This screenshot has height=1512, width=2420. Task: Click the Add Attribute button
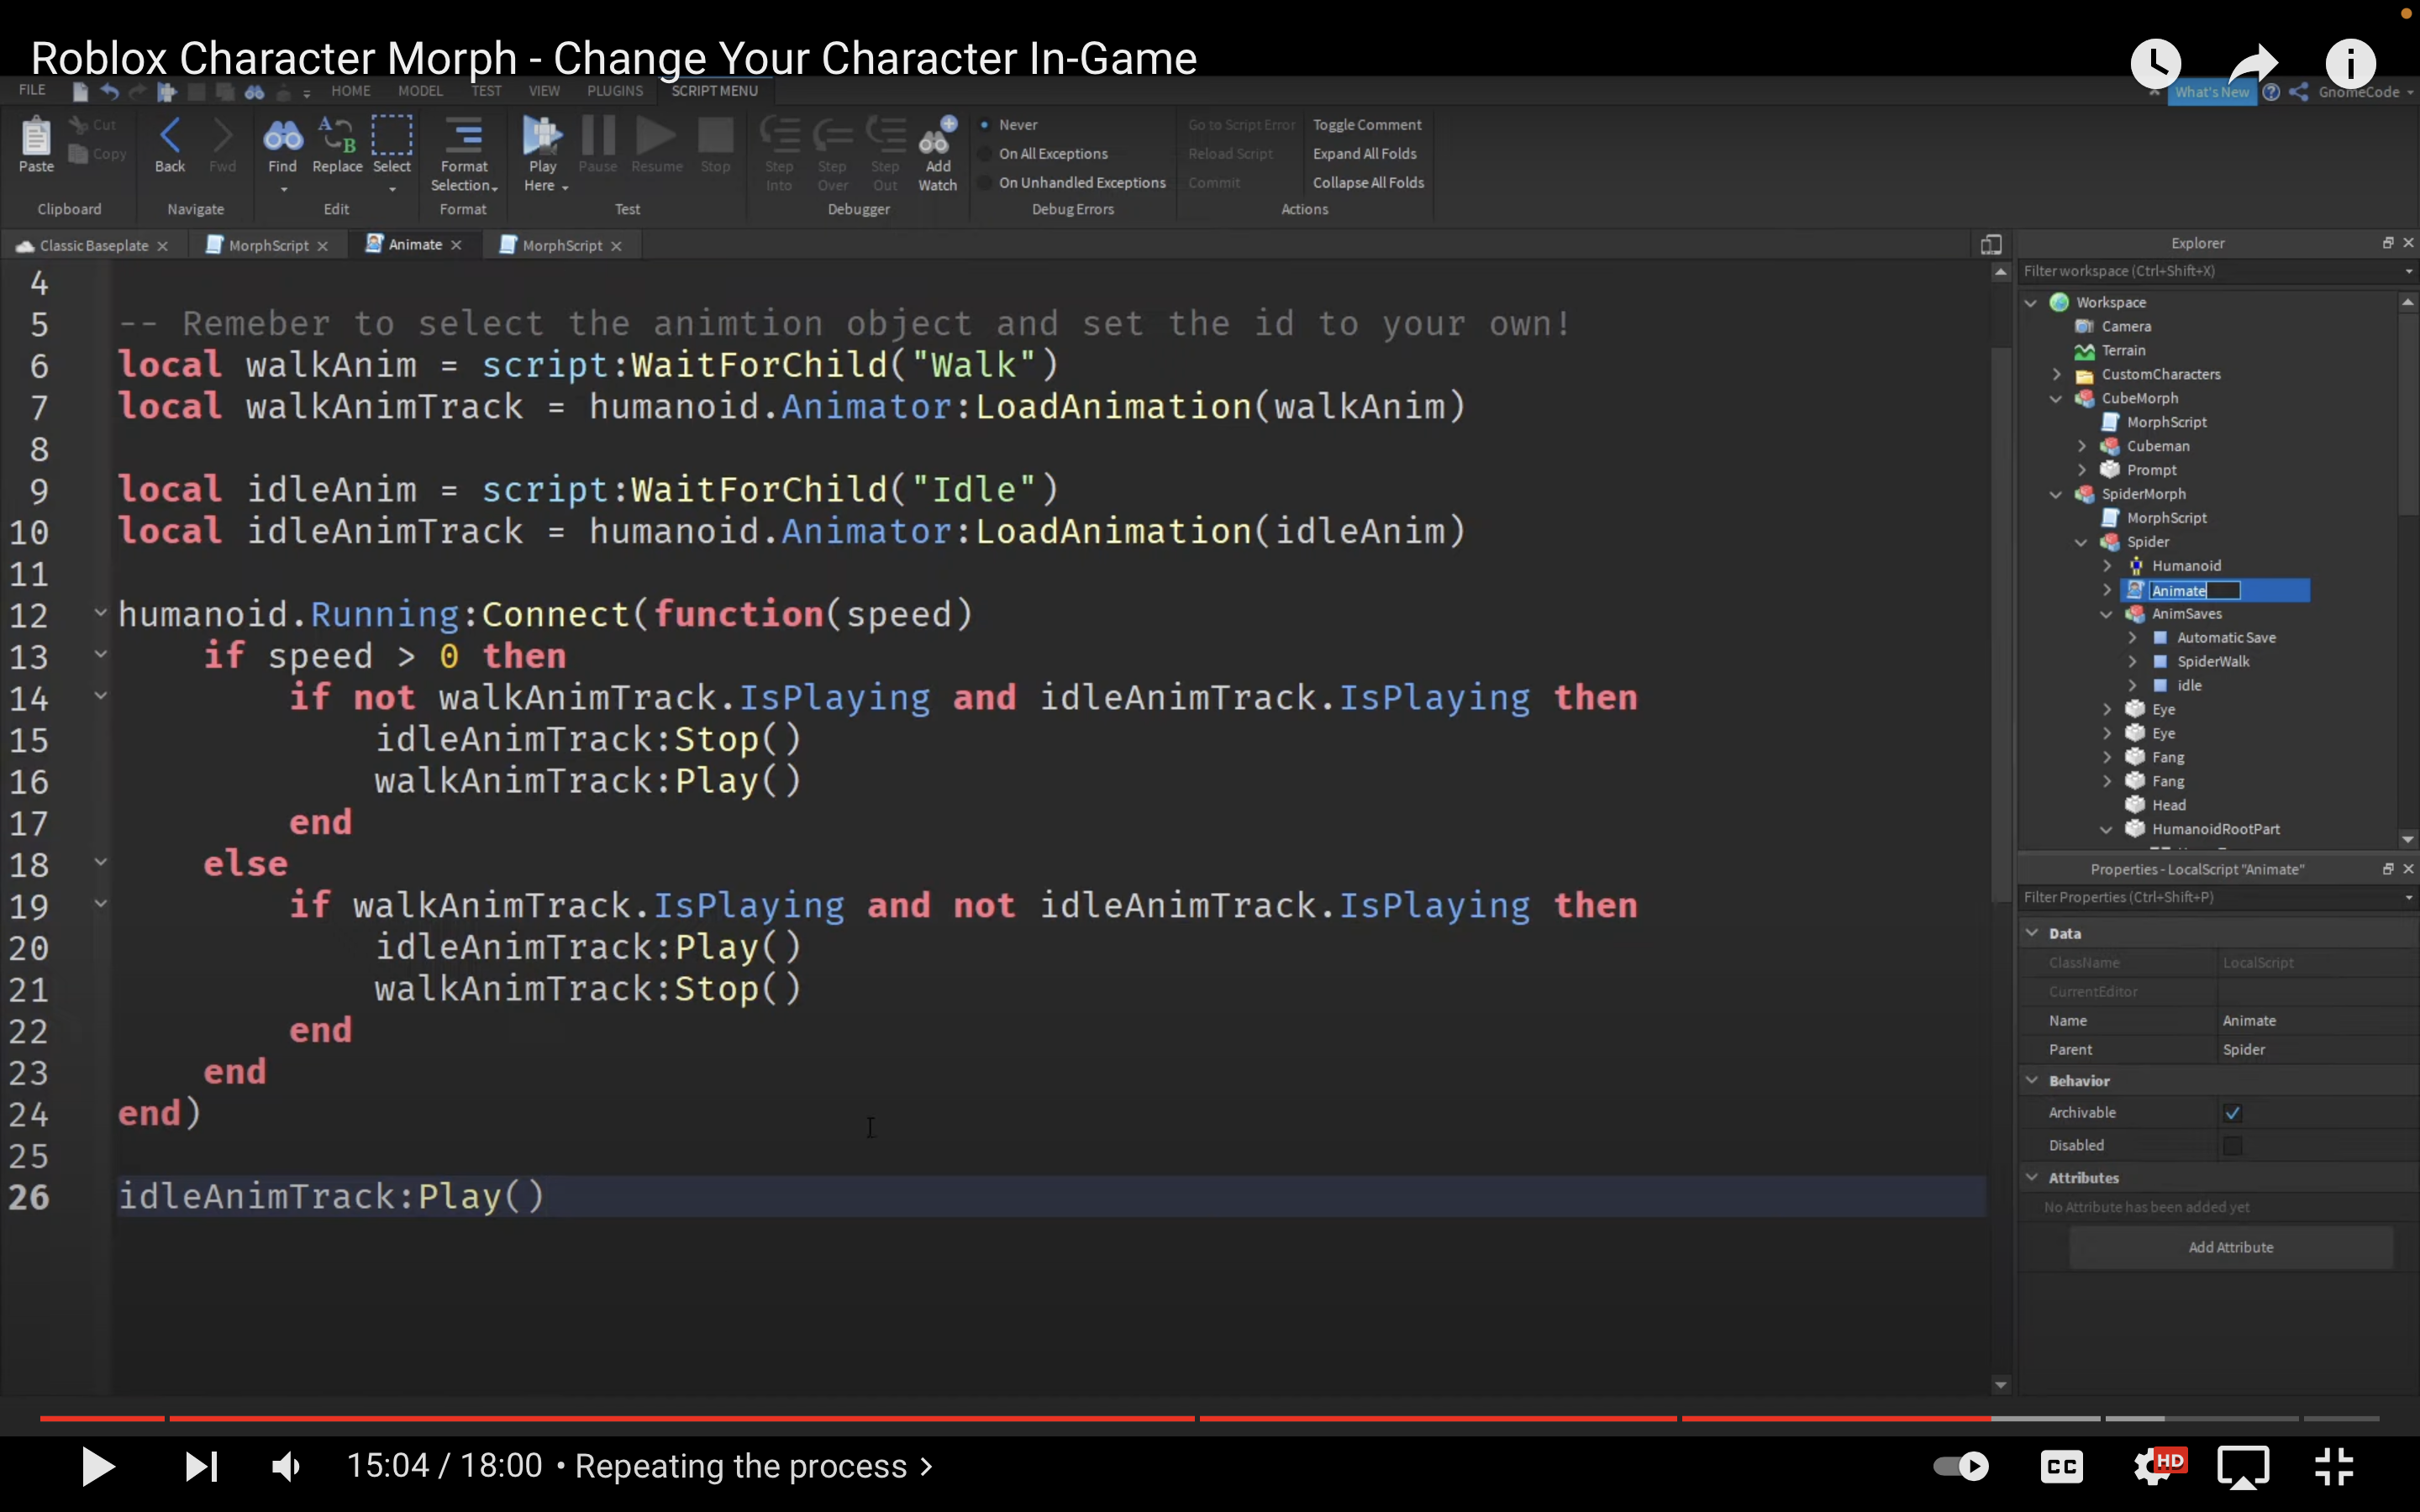tap(2232, 1246)
